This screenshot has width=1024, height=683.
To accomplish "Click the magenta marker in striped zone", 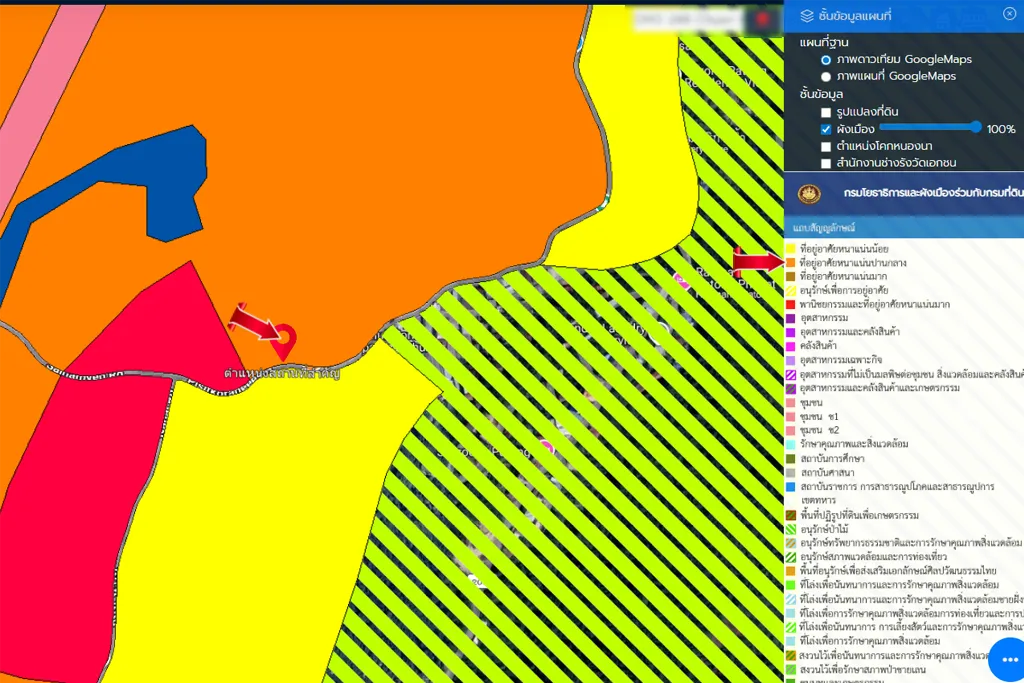I will point(547,447).
